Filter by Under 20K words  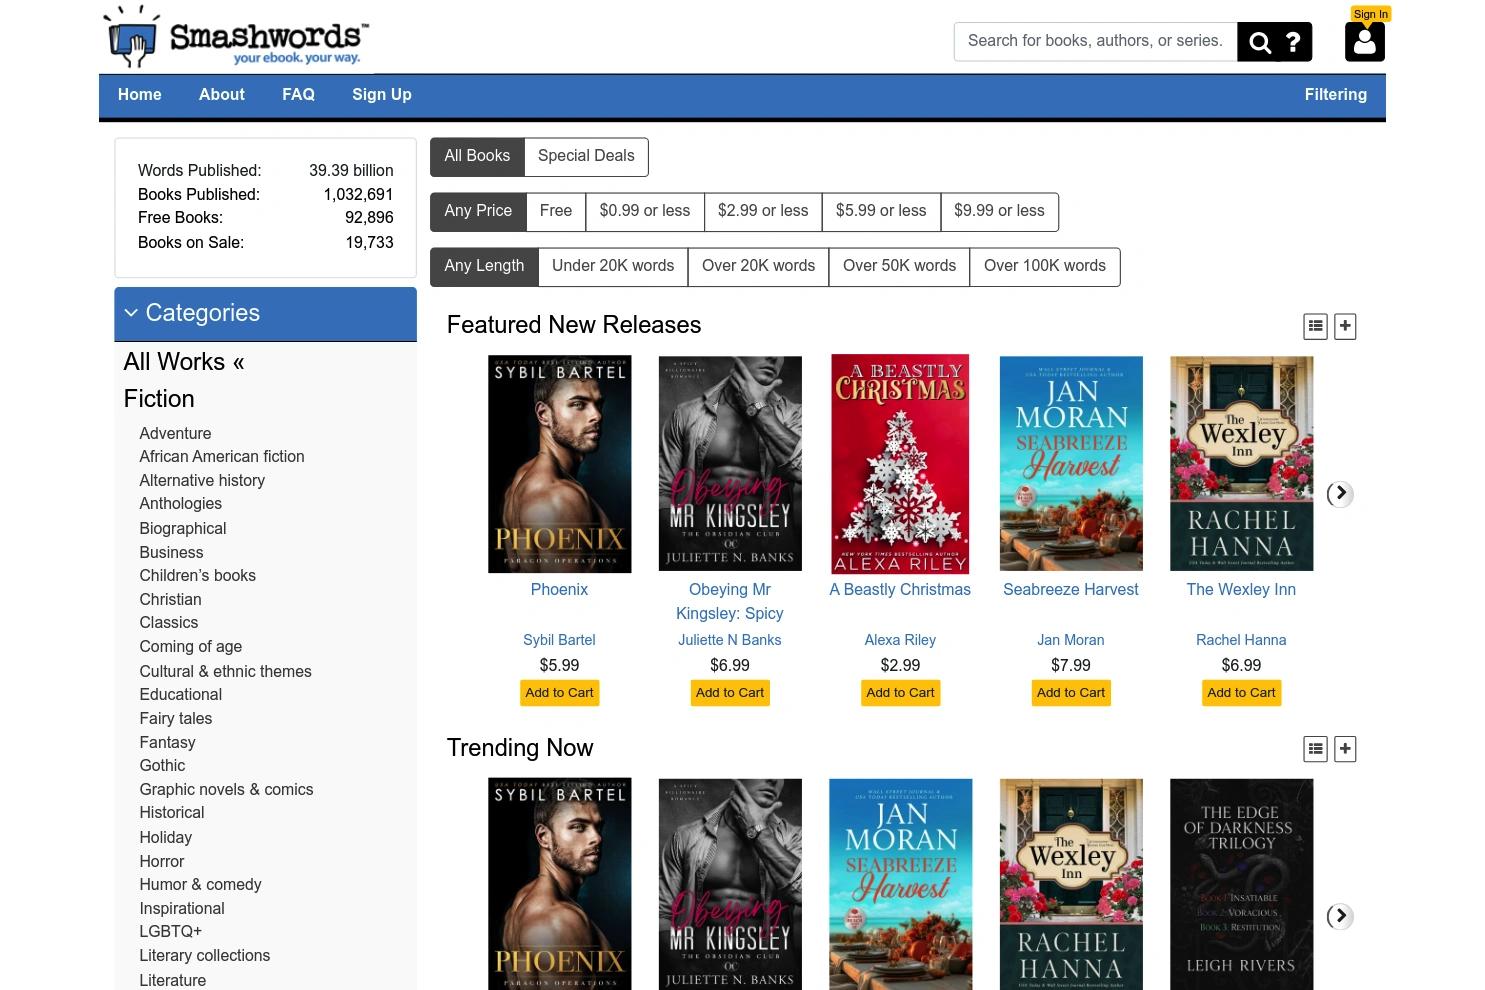coord(613,266)
